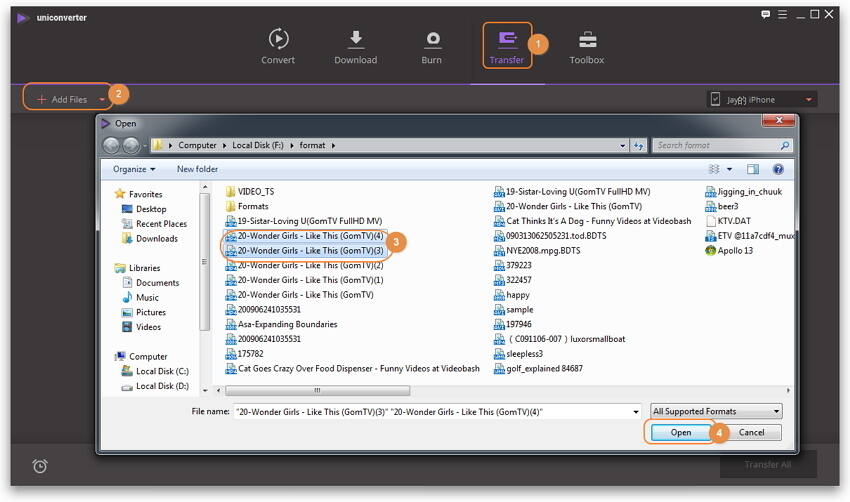Click the schedule alarm clock icon

[x=40, y=466]
